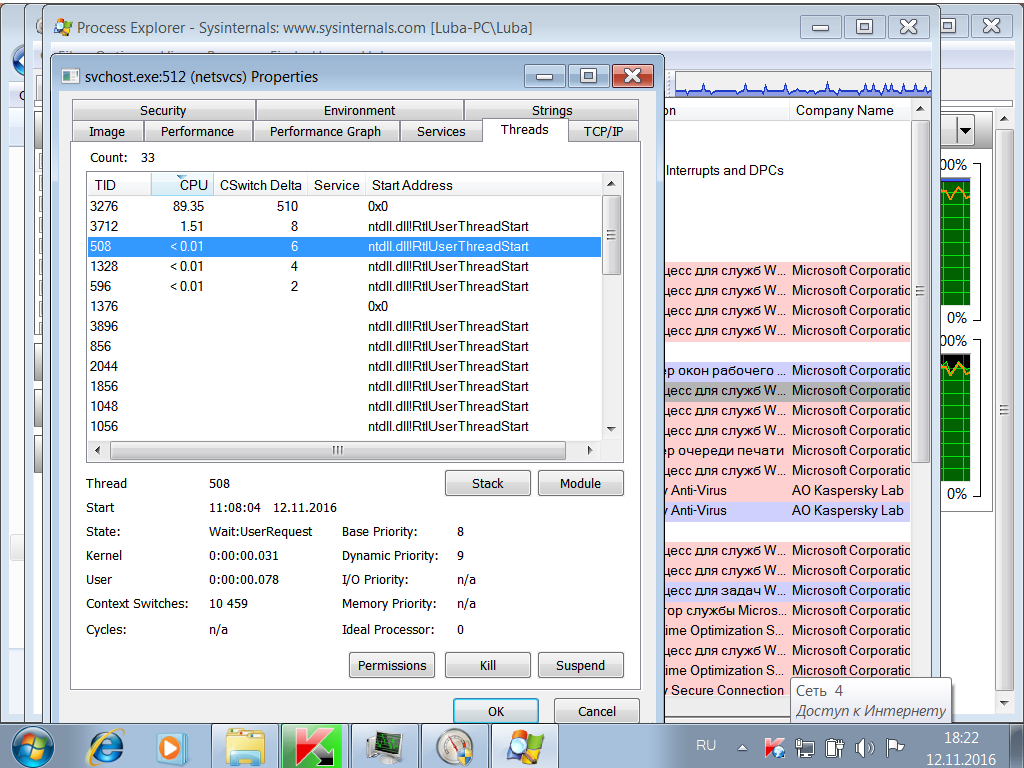
Task: Select thread row with TID 1856
Action: click(344, 386)
